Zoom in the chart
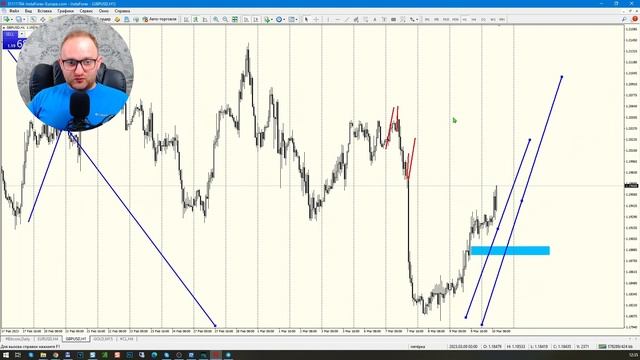This screenshot has height=360, width=640. click(x=216, y=19)
